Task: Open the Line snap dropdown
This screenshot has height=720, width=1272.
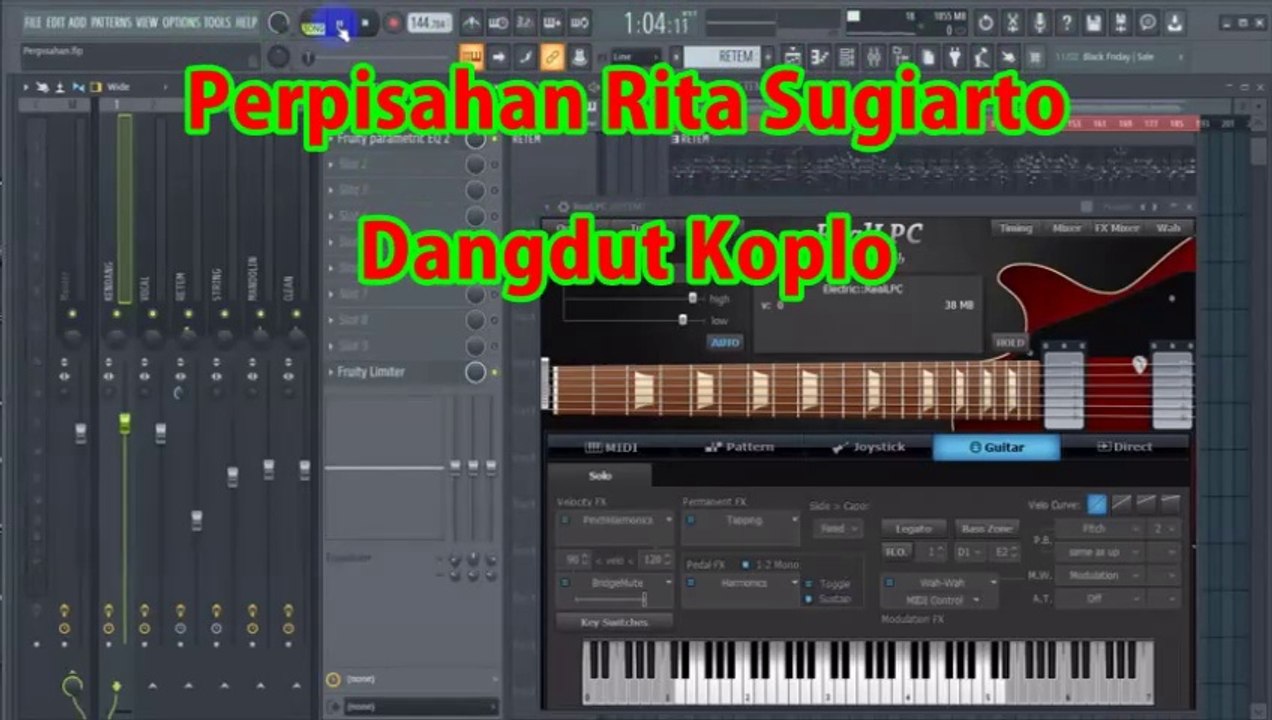Action: tap(634, 57)
